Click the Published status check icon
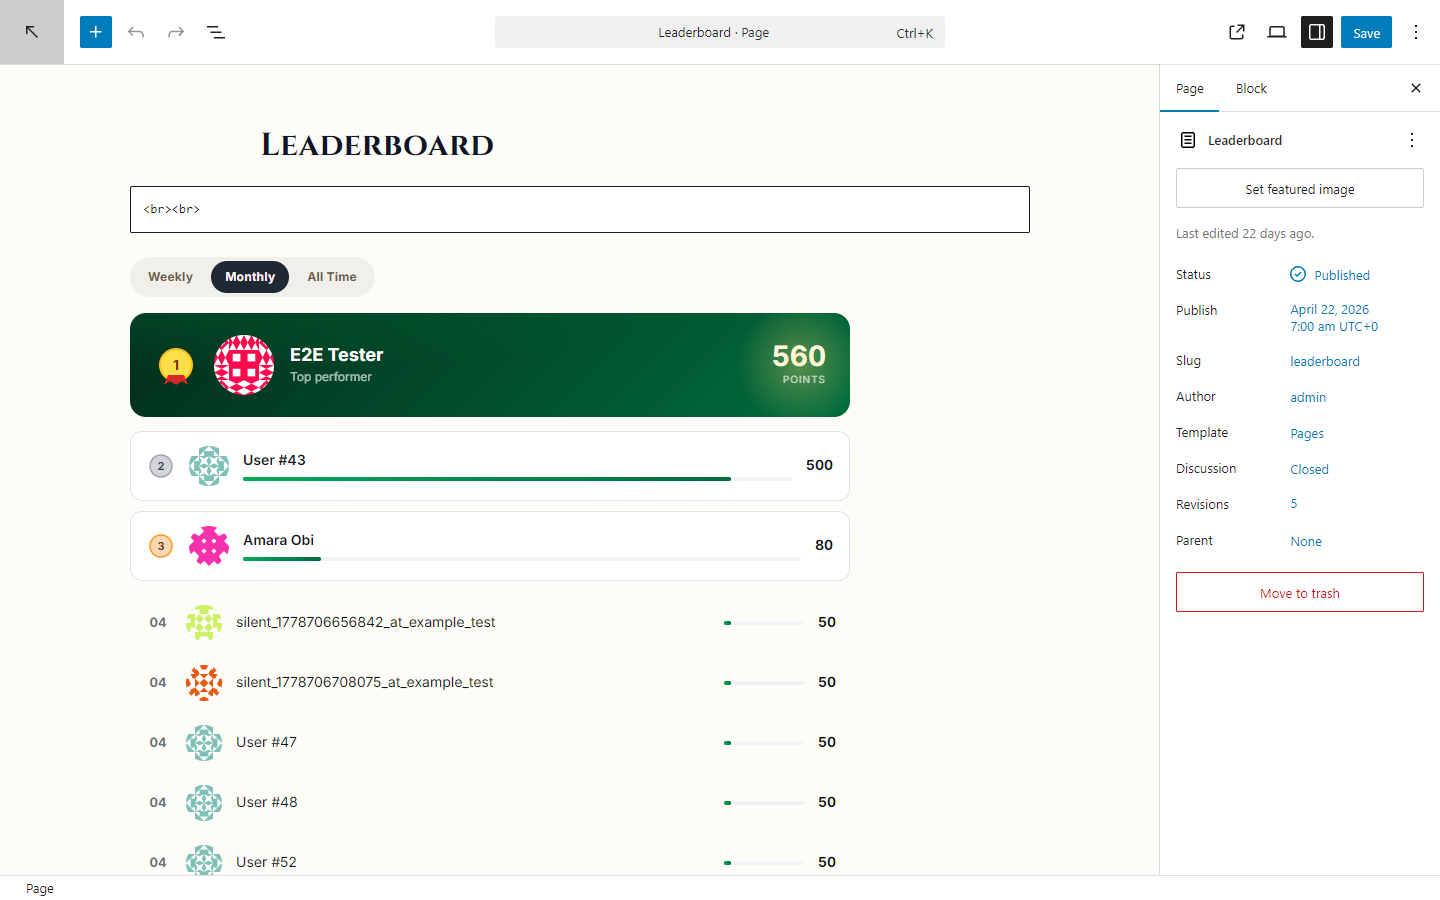 [x=1298, y=274]
